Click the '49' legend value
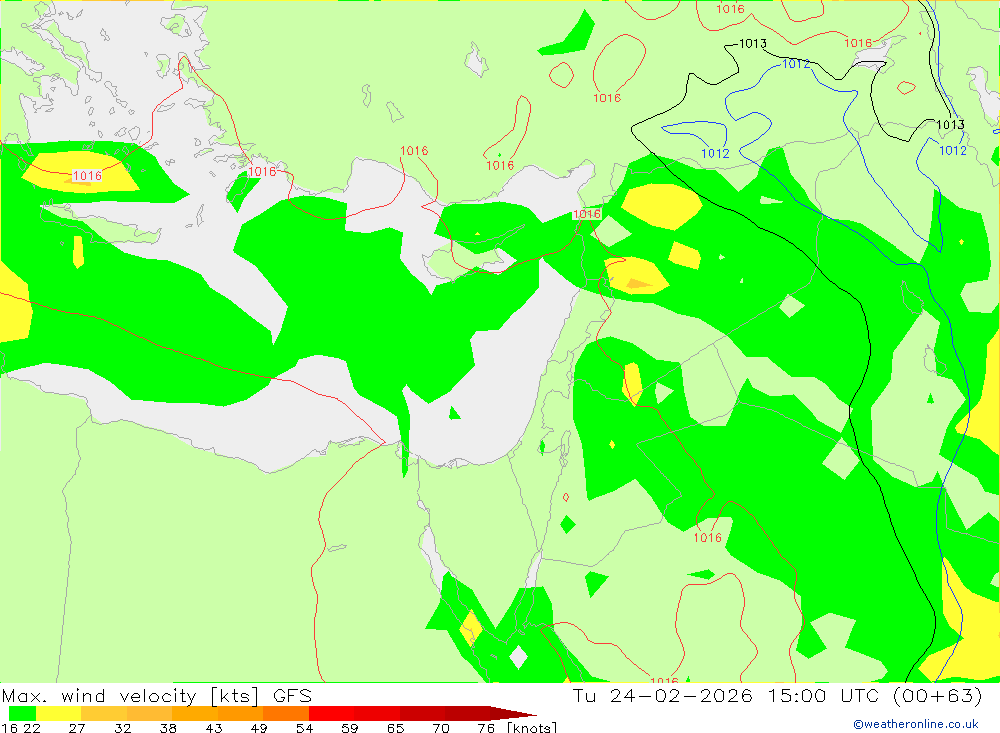Image resolution: width=1000 pixels, height=733 pixels. tap(259, 728)
